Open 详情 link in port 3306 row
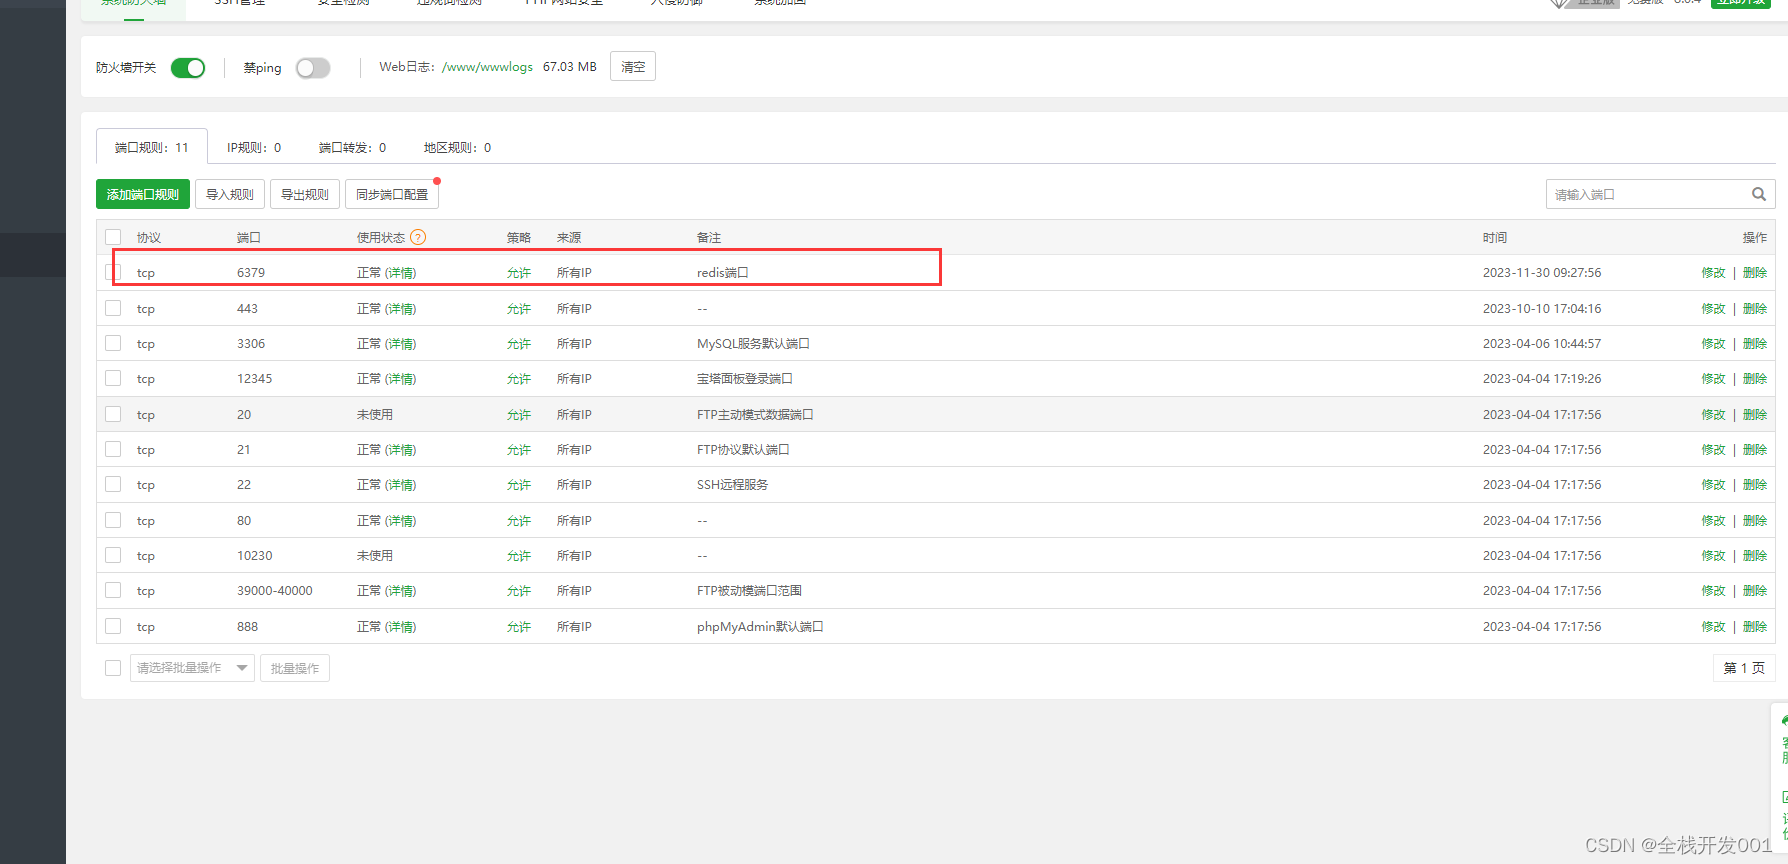Viewport: 1788px width, 864px height. pos(401,343)
